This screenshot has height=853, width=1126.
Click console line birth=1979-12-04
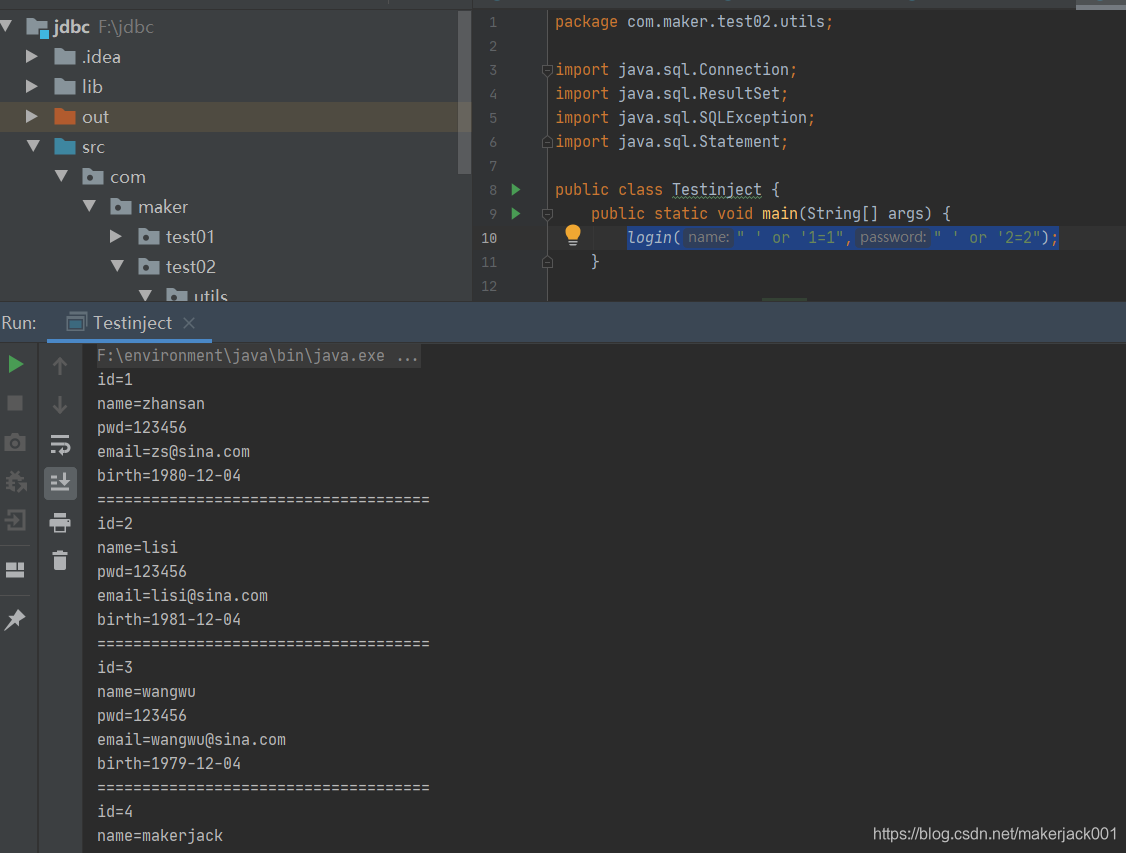(x=169, y=764)
